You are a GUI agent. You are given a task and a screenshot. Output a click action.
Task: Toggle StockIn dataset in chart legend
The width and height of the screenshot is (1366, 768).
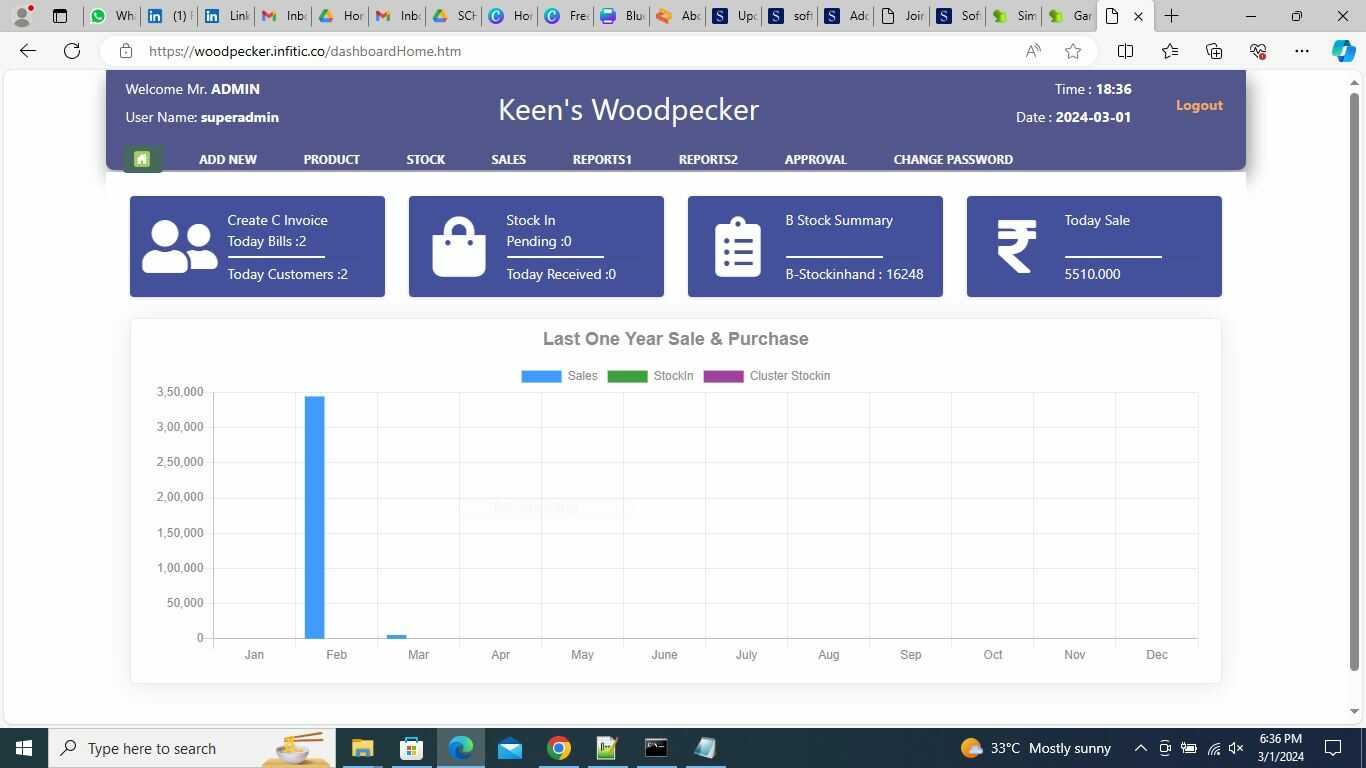pos(650,376)
